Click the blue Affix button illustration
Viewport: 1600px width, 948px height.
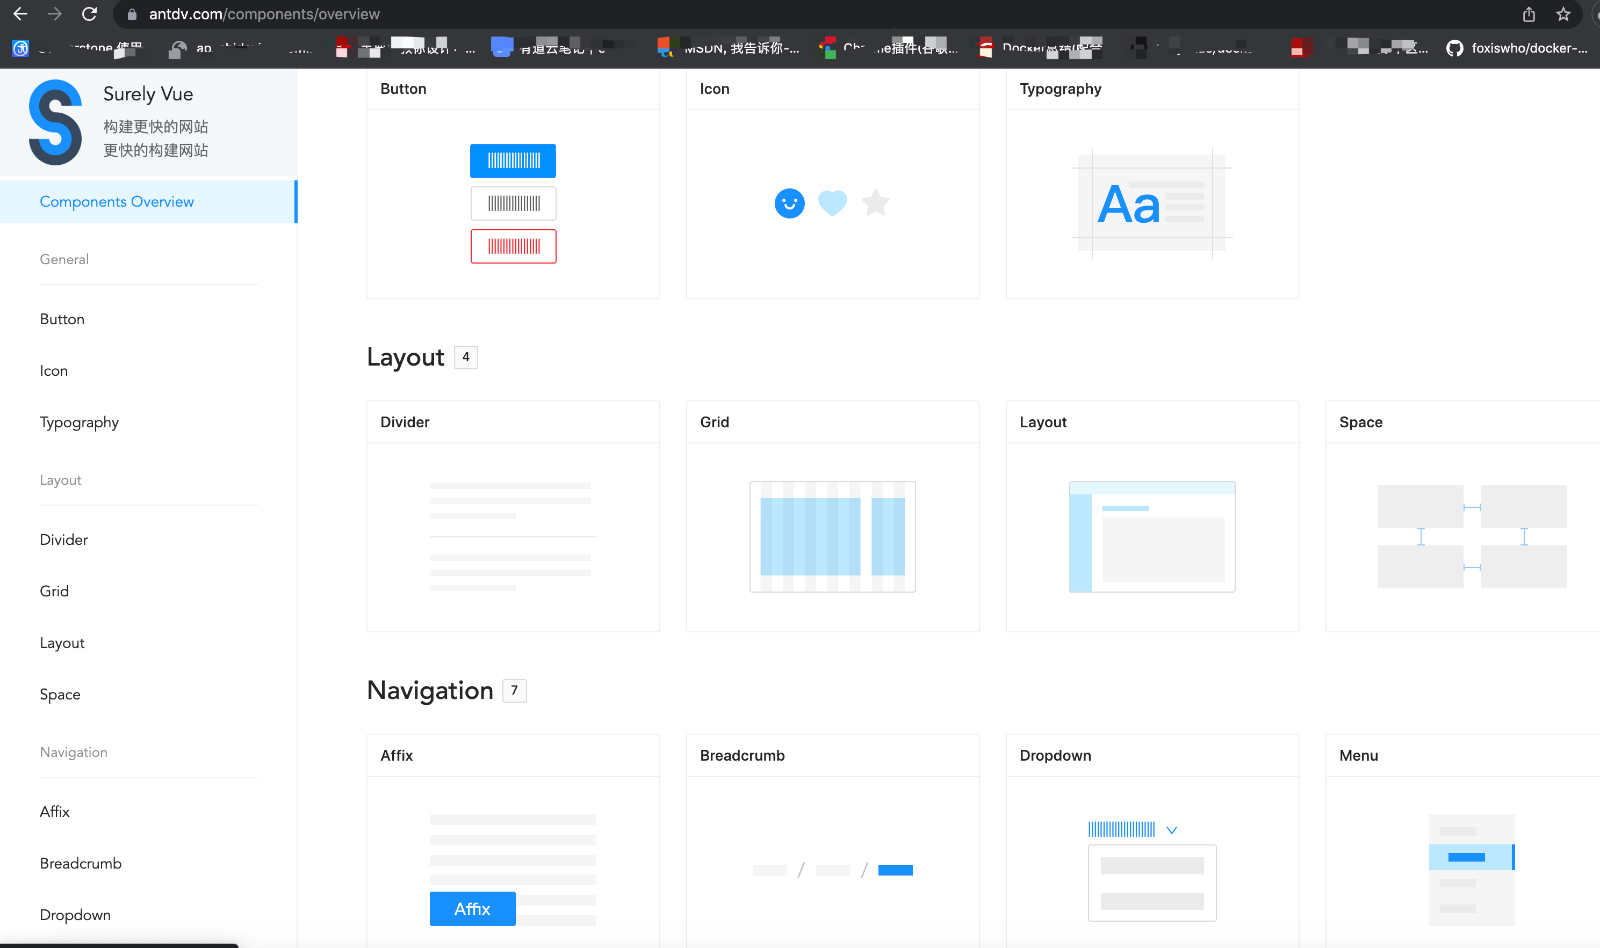[473, 909]
